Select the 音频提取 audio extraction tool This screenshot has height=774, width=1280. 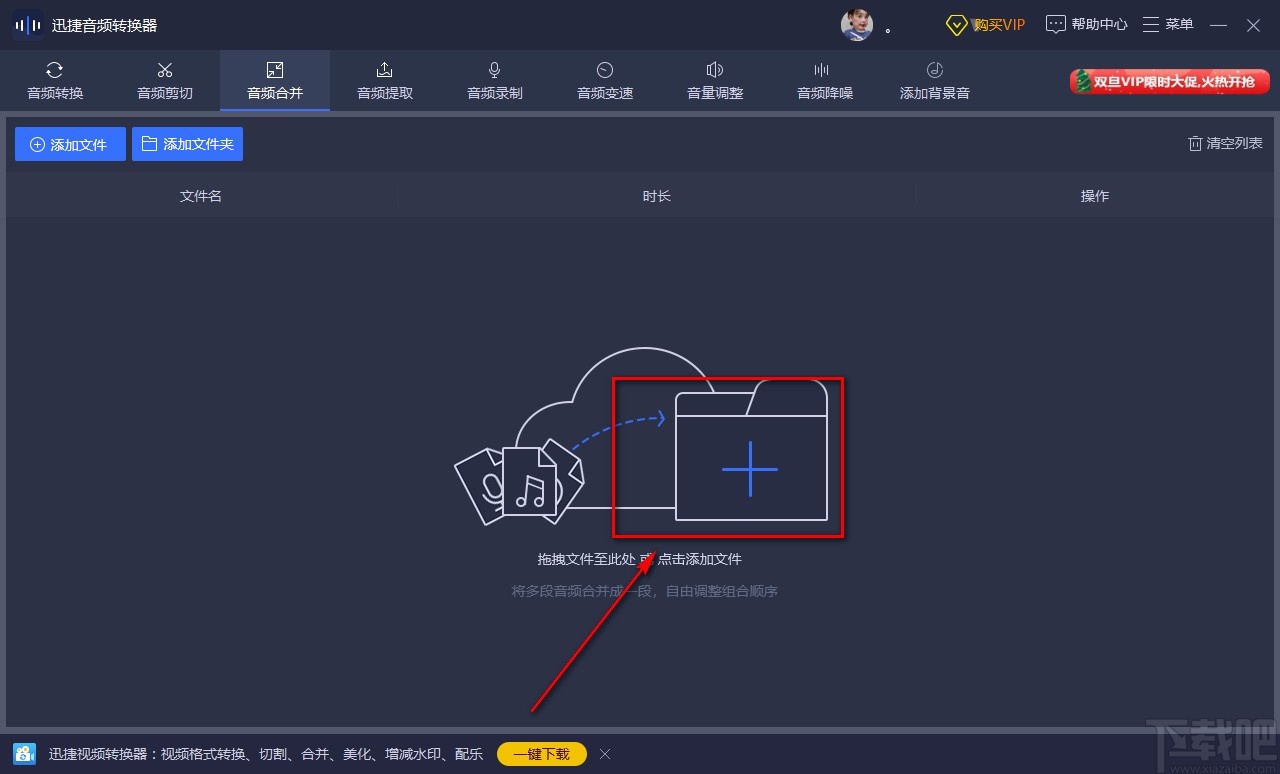point(384,81)
